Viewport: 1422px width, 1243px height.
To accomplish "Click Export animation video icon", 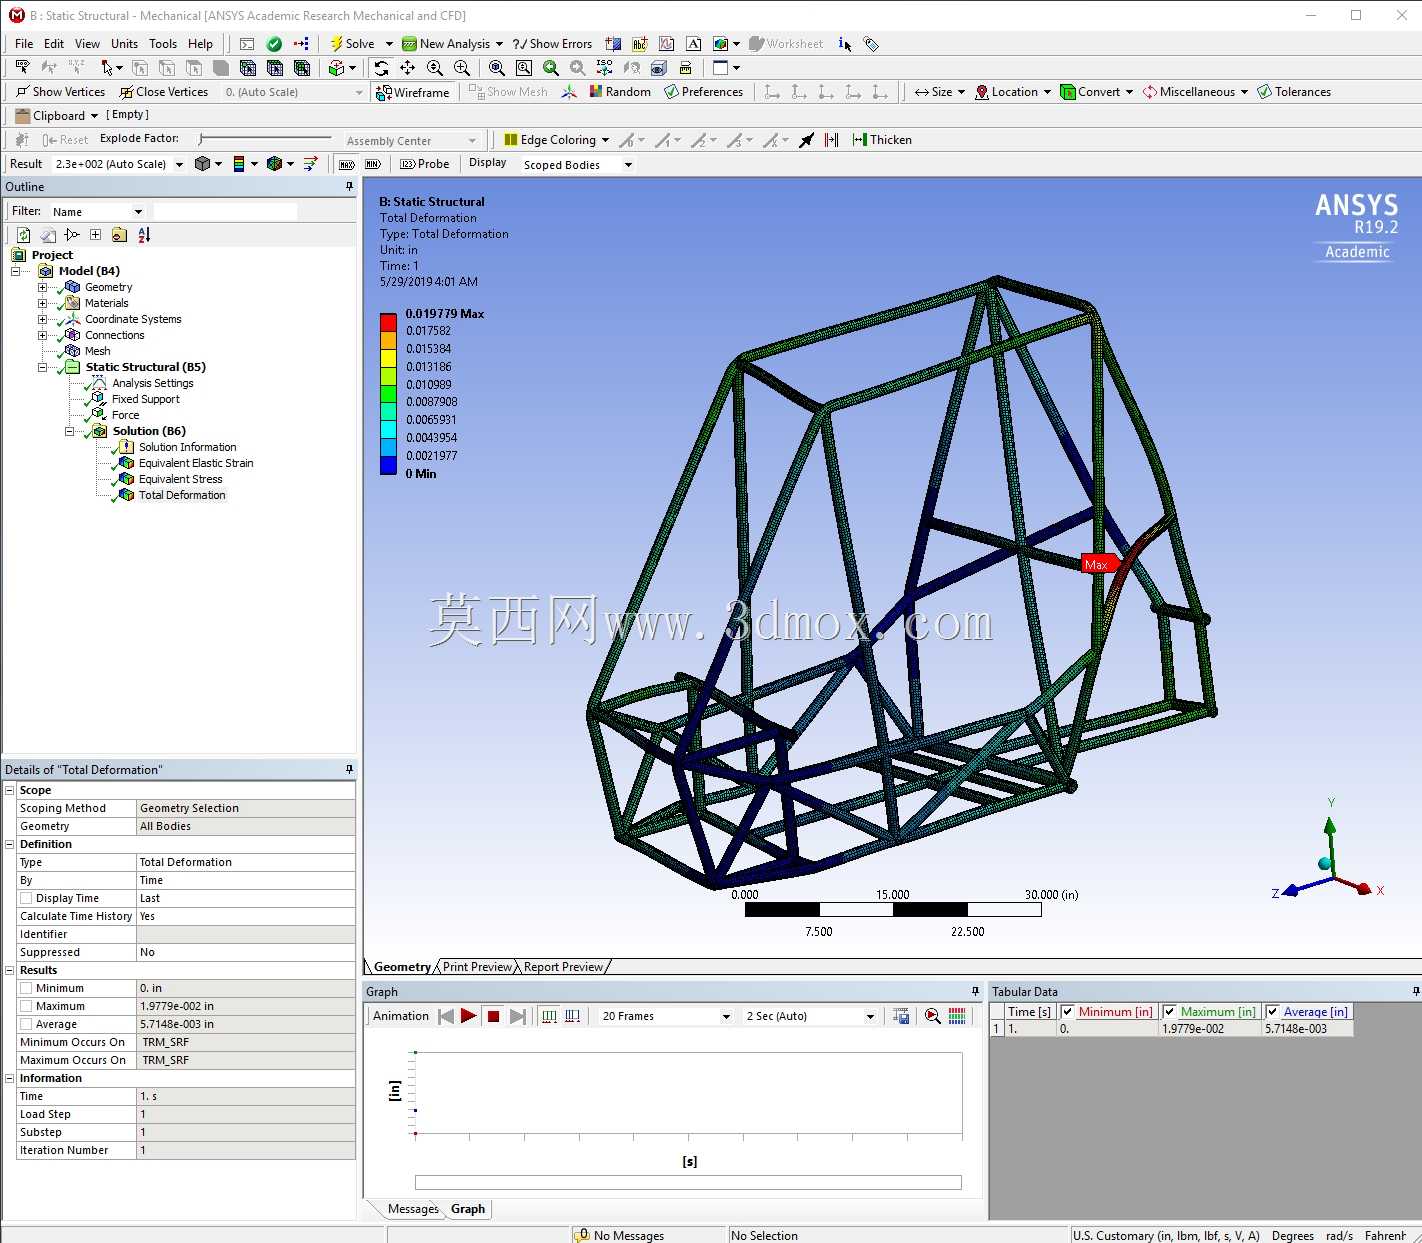I will [x=902, y=1016].
